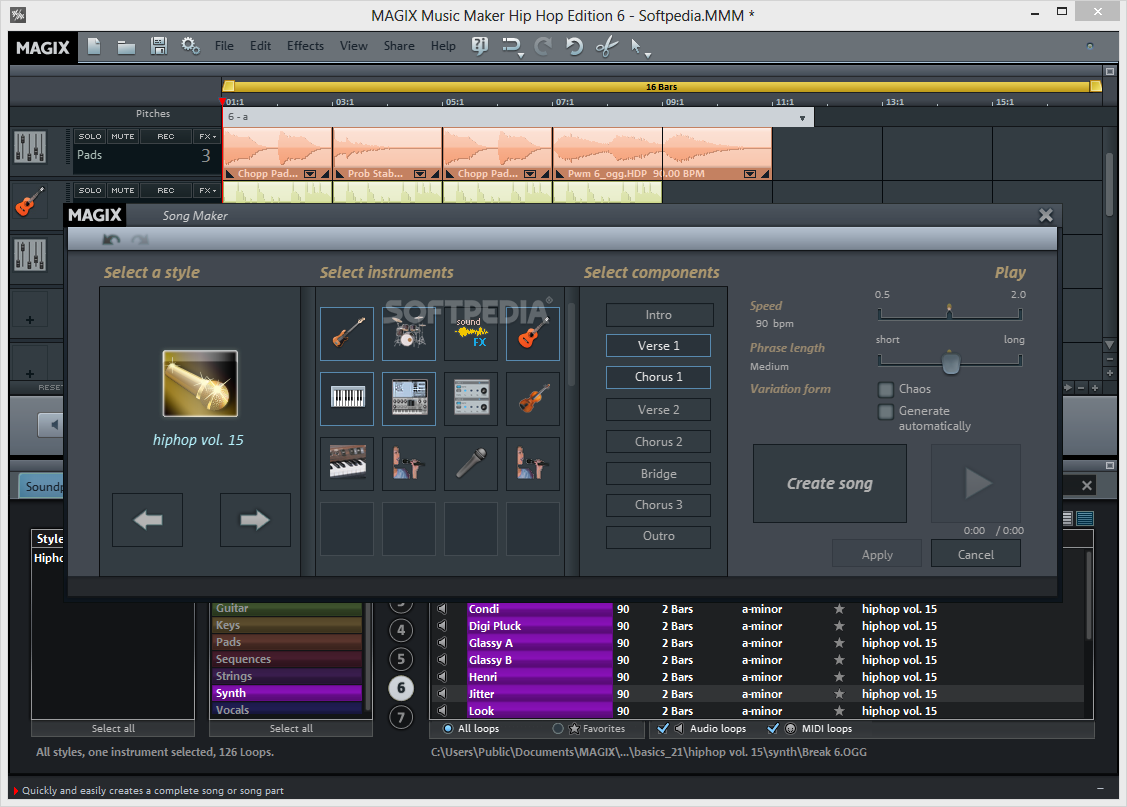Image resolution: width=1127 pixels, height=807 pixels.
Task: Click the context help question mark icon
Action: point(479,46)
